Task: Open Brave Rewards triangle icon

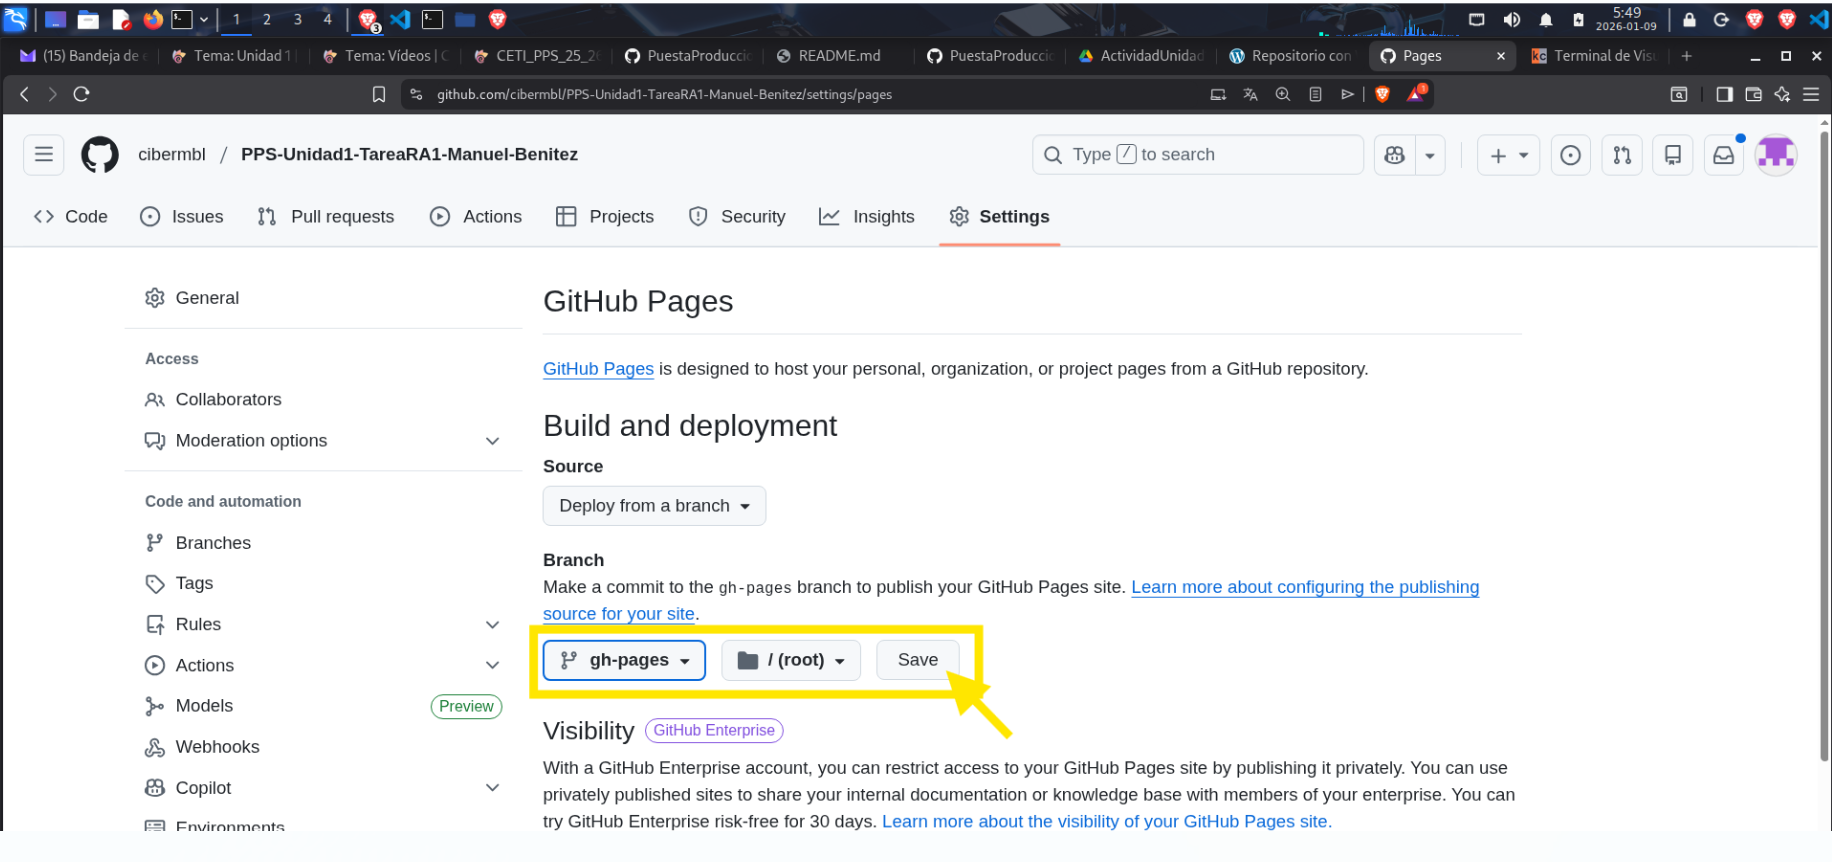Action: pyautogui.click(x=1416, y=94)
